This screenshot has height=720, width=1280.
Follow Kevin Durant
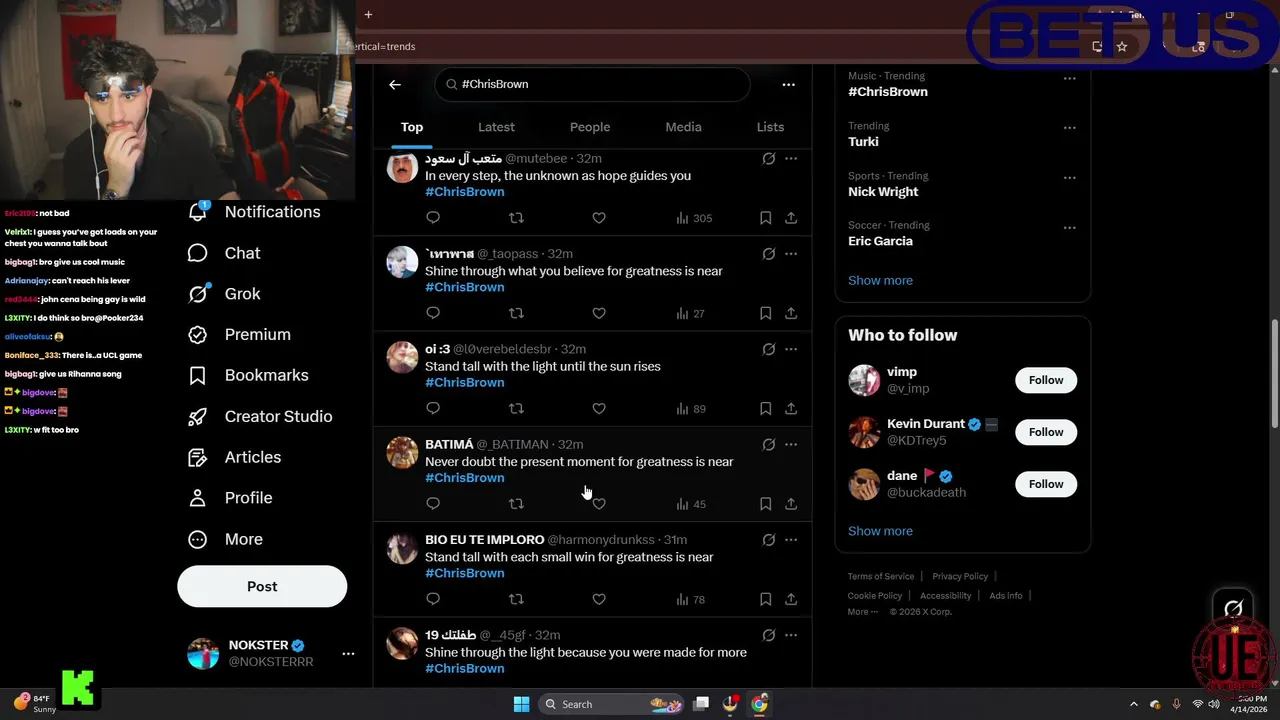(1046, 432)
